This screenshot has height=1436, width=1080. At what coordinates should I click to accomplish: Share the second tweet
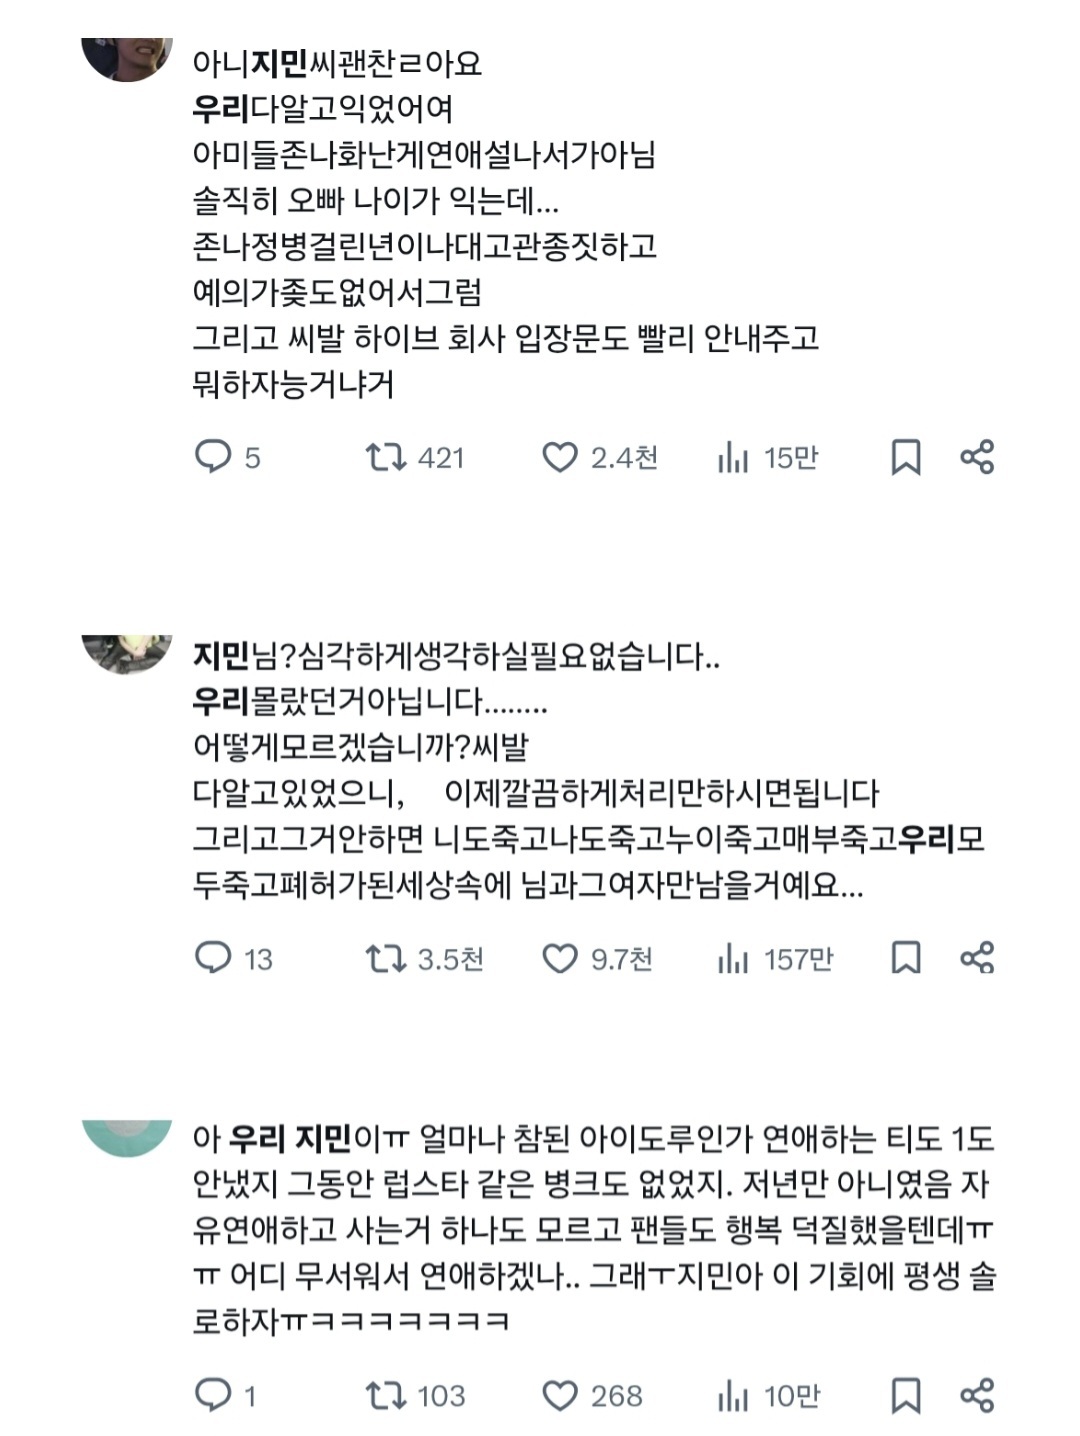pos(977,958)
